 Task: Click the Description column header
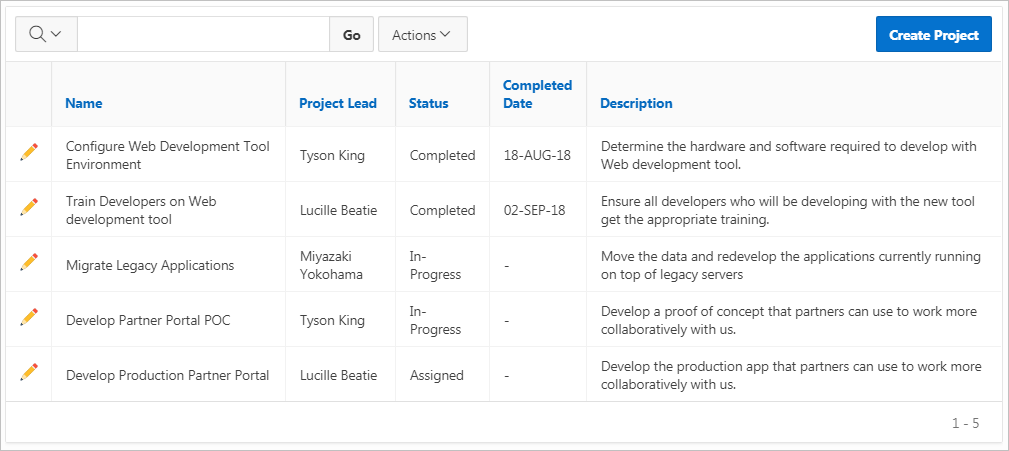(x=636, y=103)
